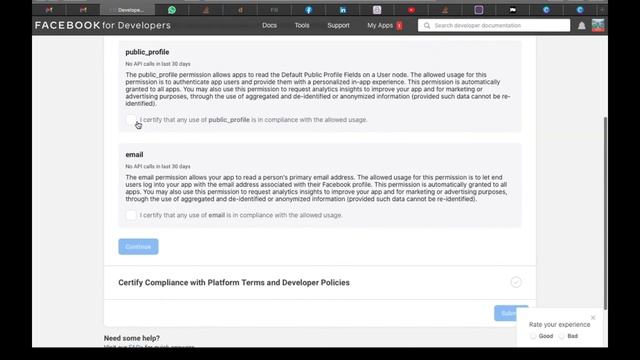Switch to the Facebook browser tab

pyautogui.click(x=309, y=10)
